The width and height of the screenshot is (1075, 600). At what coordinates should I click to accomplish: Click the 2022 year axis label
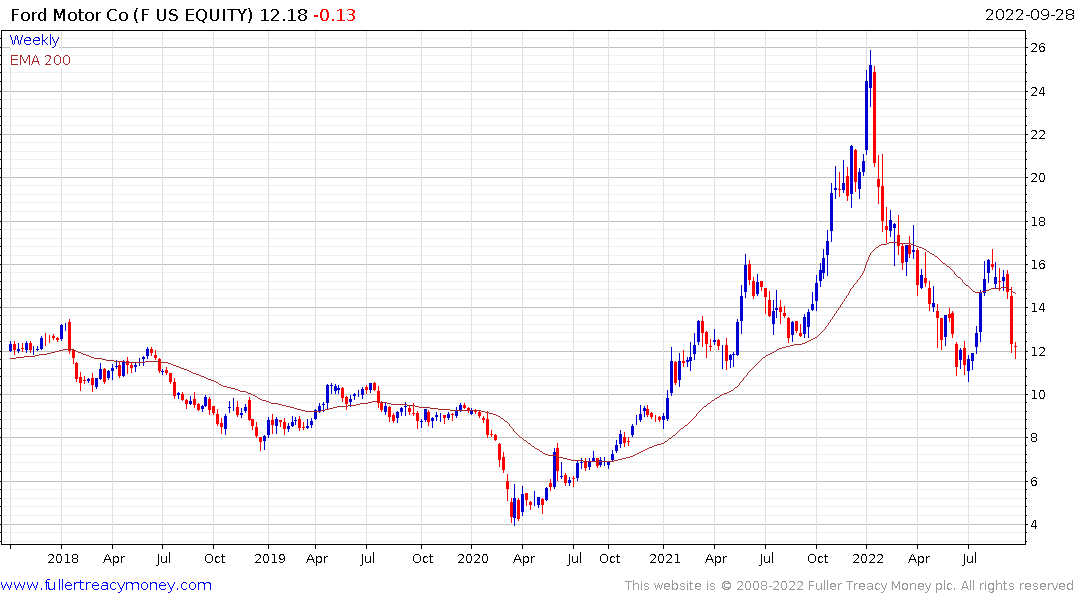[x=867, y=559]
